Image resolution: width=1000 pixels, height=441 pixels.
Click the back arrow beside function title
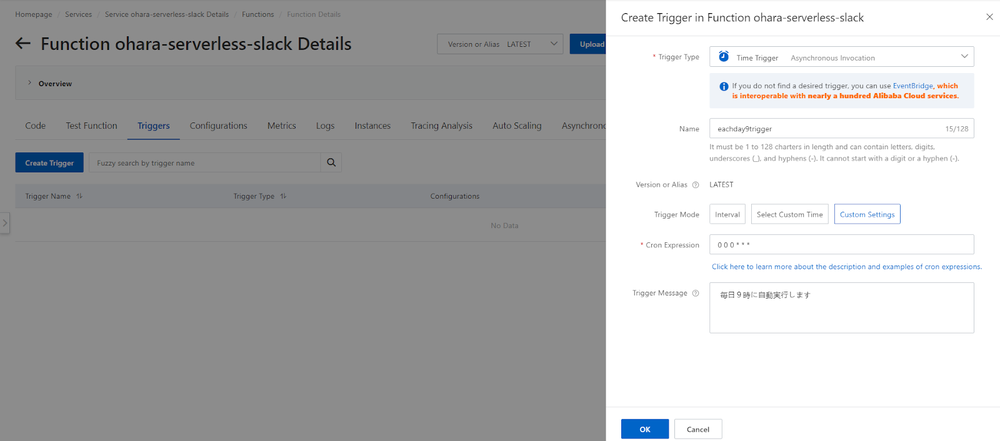23,44
